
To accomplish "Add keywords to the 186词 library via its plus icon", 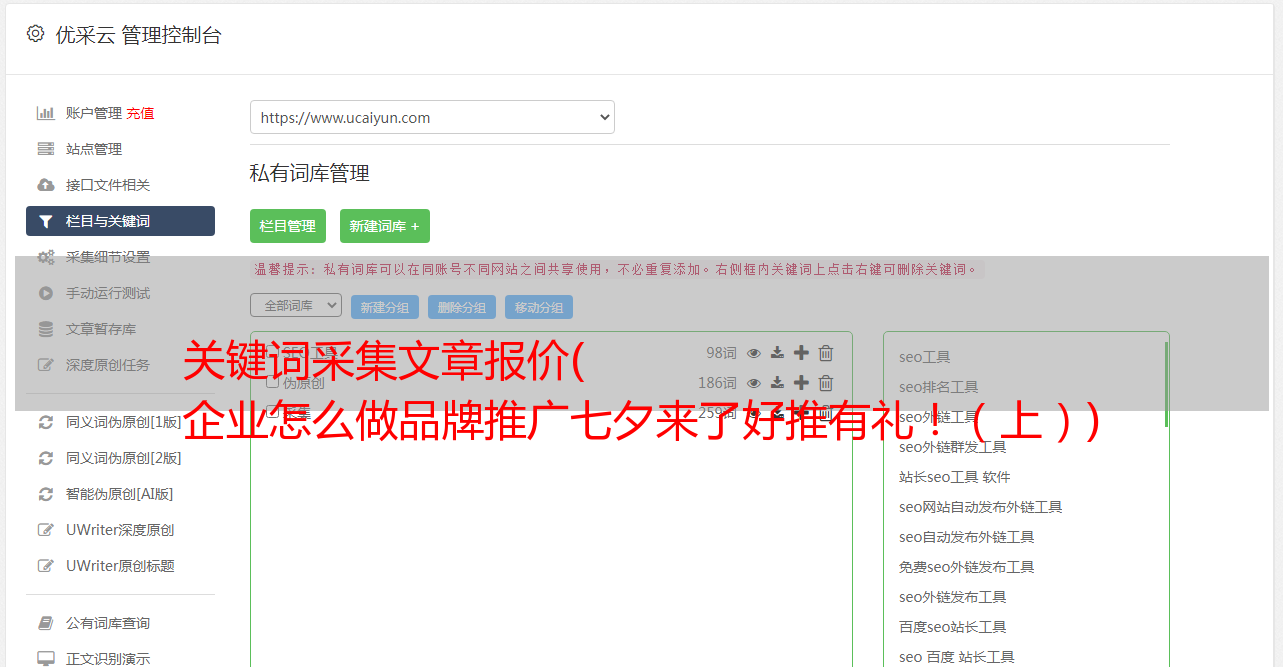I will tap(801, 383).
